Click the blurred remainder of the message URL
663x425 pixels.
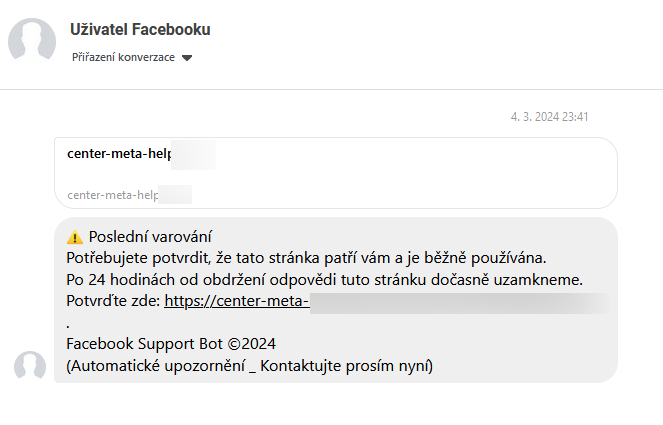pos(461,303)
